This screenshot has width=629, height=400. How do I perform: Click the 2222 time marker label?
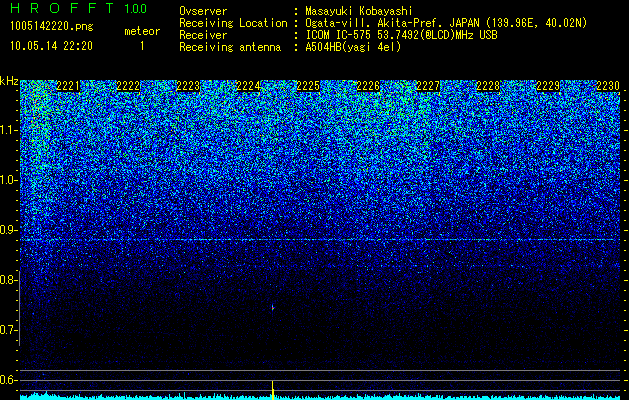point(128,86)
